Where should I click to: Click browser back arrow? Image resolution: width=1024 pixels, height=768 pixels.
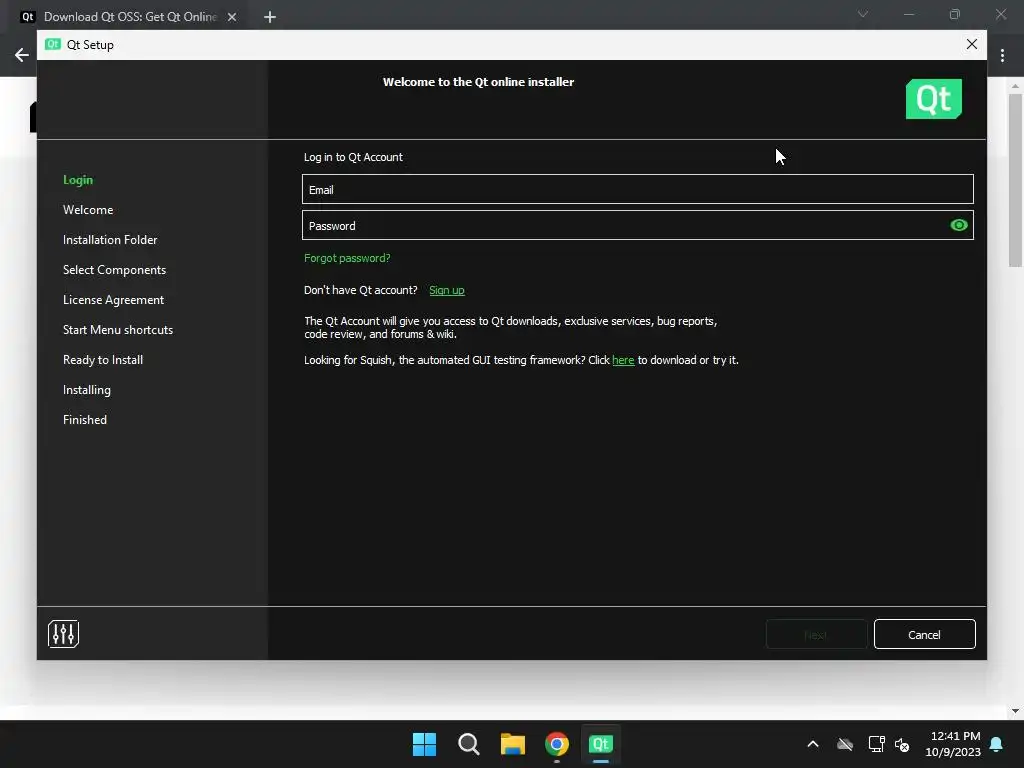(x=22, y=55)
